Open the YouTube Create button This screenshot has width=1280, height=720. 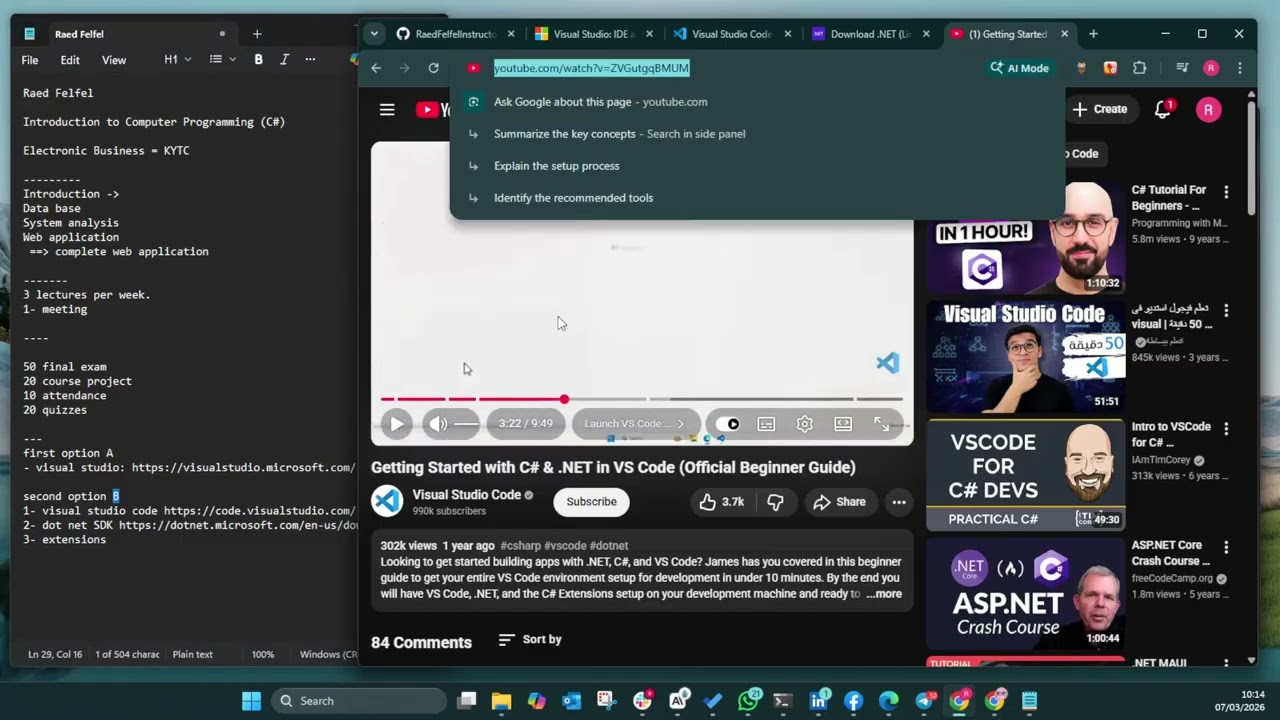tap(1100, 109)
